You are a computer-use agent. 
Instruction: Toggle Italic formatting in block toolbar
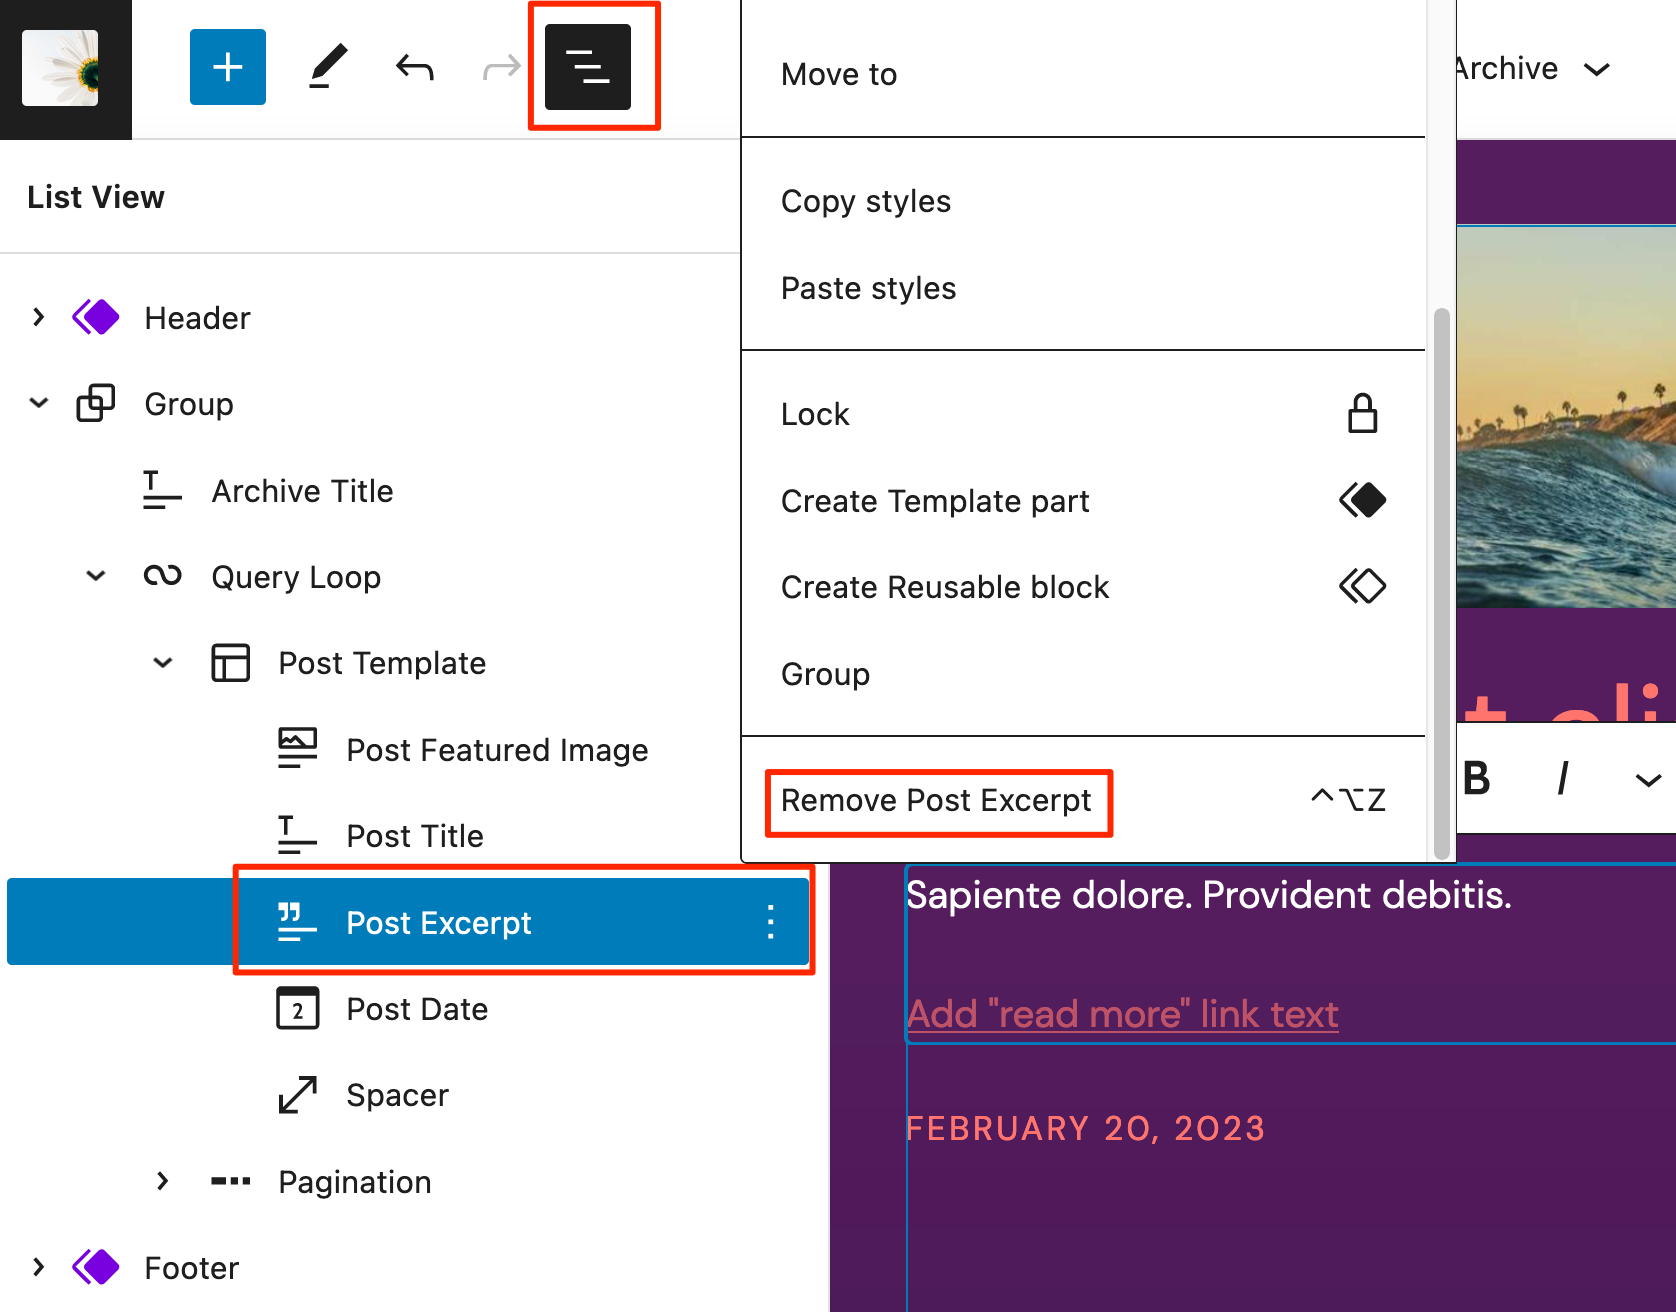1561,778
